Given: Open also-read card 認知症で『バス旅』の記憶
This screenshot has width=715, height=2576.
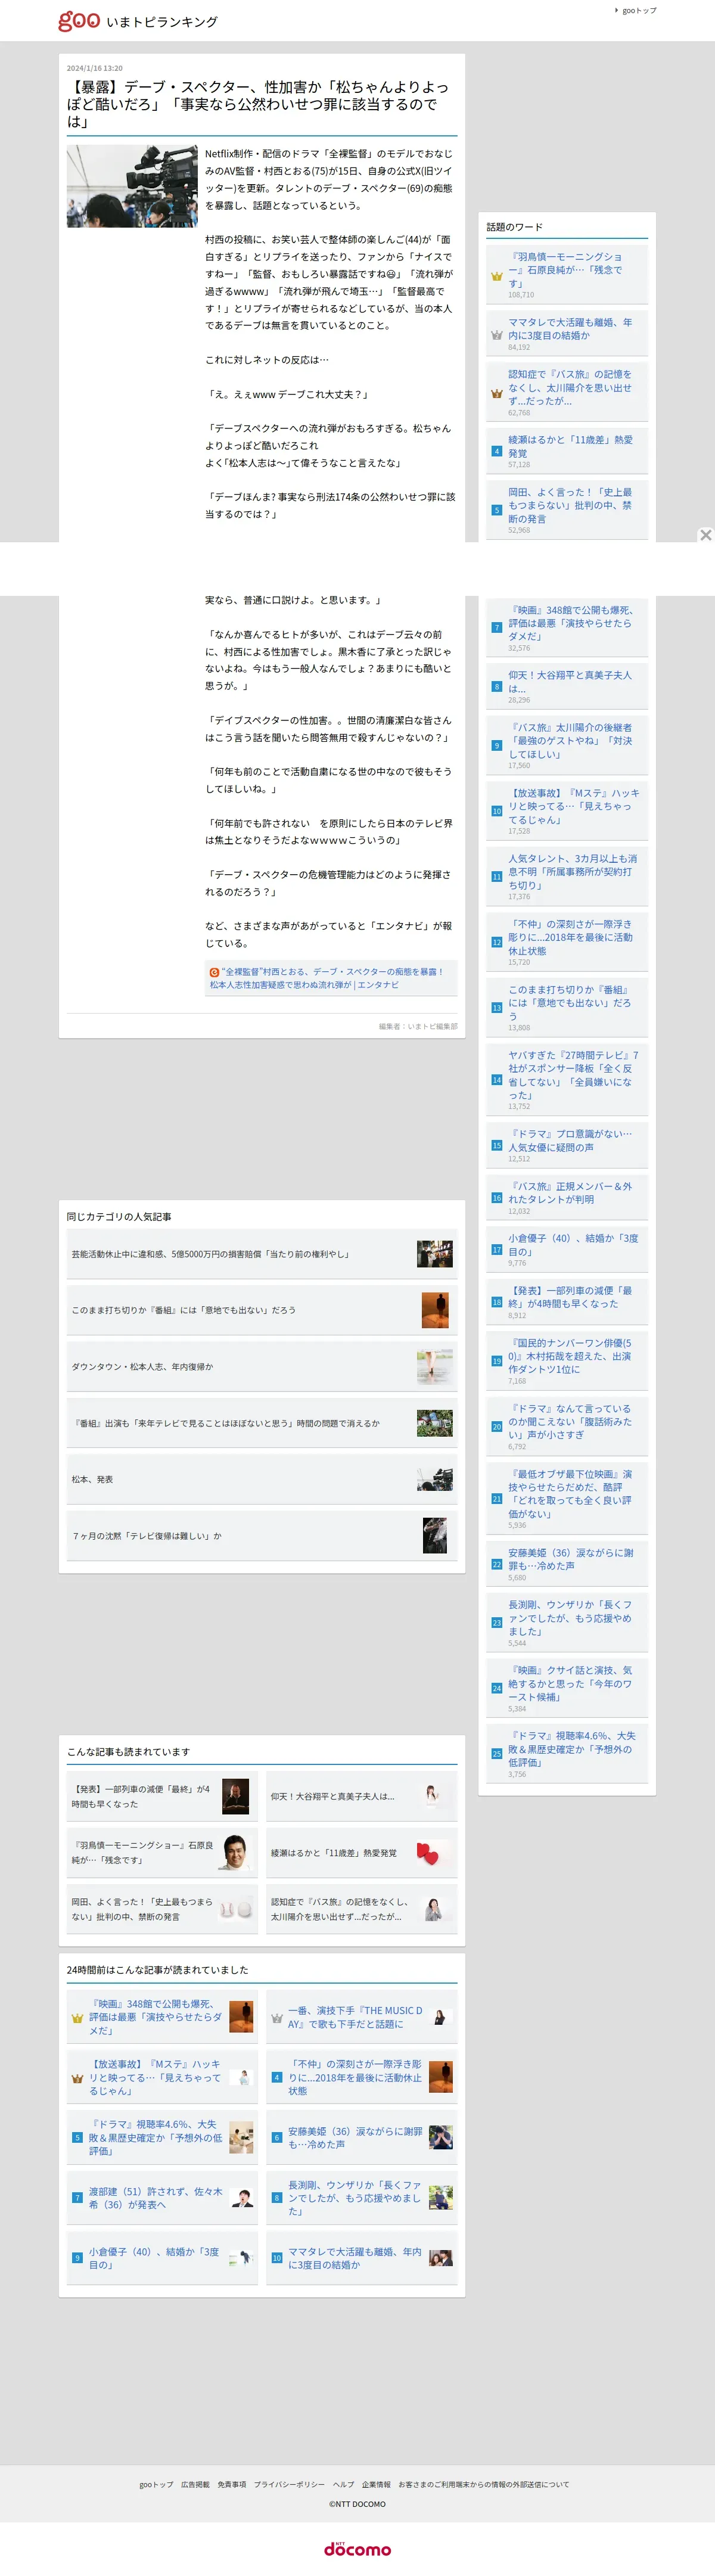Looking at the screenshot, I should pyautogui.click(x=361, y=1909).
